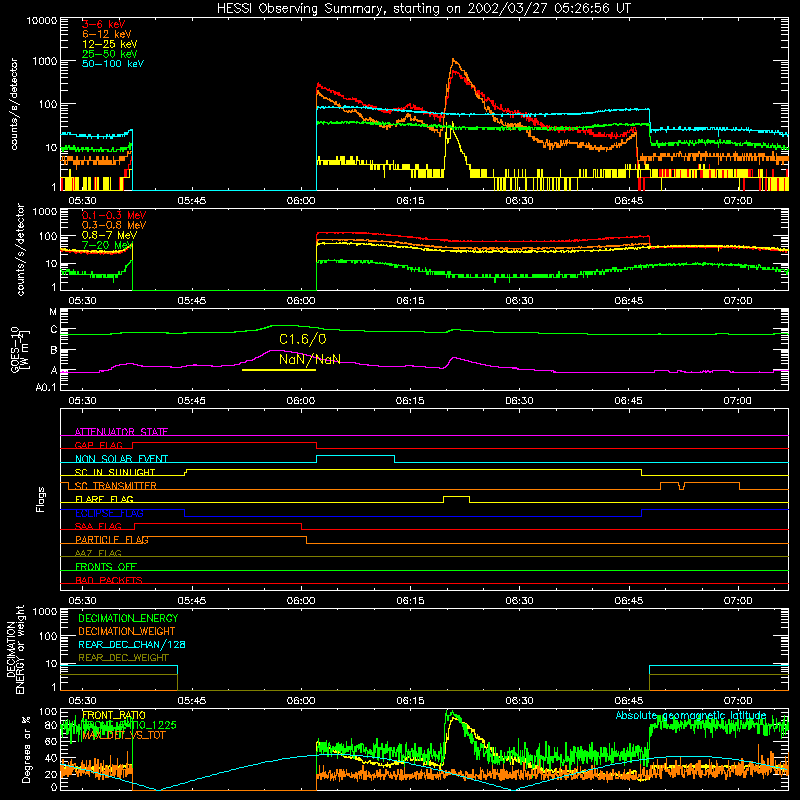The height and width of the screenshot is (800, 800).
Task: Click the SC_TRANSMITTER flag label
Action: click(x=116, y=486)
